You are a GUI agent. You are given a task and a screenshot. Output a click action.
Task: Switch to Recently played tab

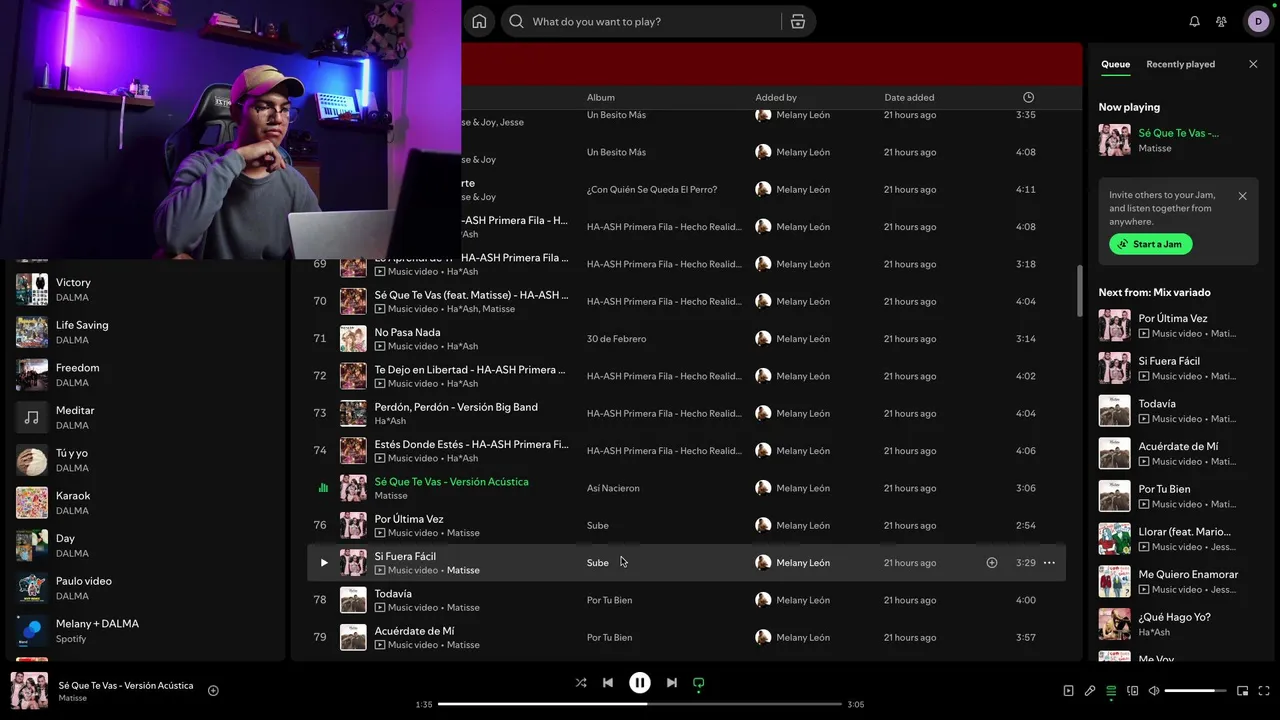pyautogui.click(x=1180, y=64)
